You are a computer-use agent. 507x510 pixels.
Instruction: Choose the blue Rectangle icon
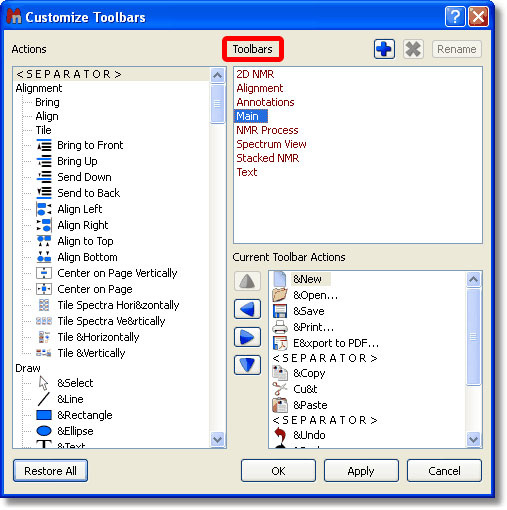pyautogui.click(x=44, y=415)
